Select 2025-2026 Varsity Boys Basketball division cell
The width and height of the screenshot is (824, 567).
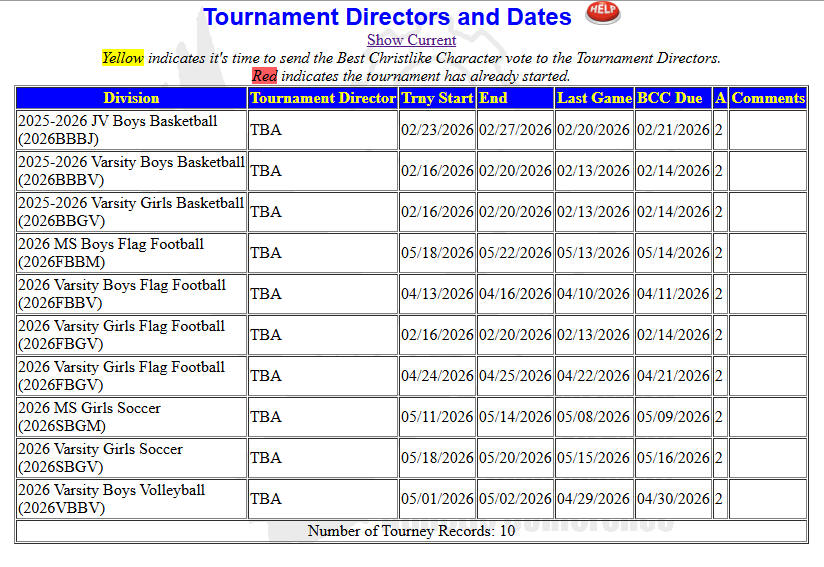pyautogui.click(x=131, y=171)
